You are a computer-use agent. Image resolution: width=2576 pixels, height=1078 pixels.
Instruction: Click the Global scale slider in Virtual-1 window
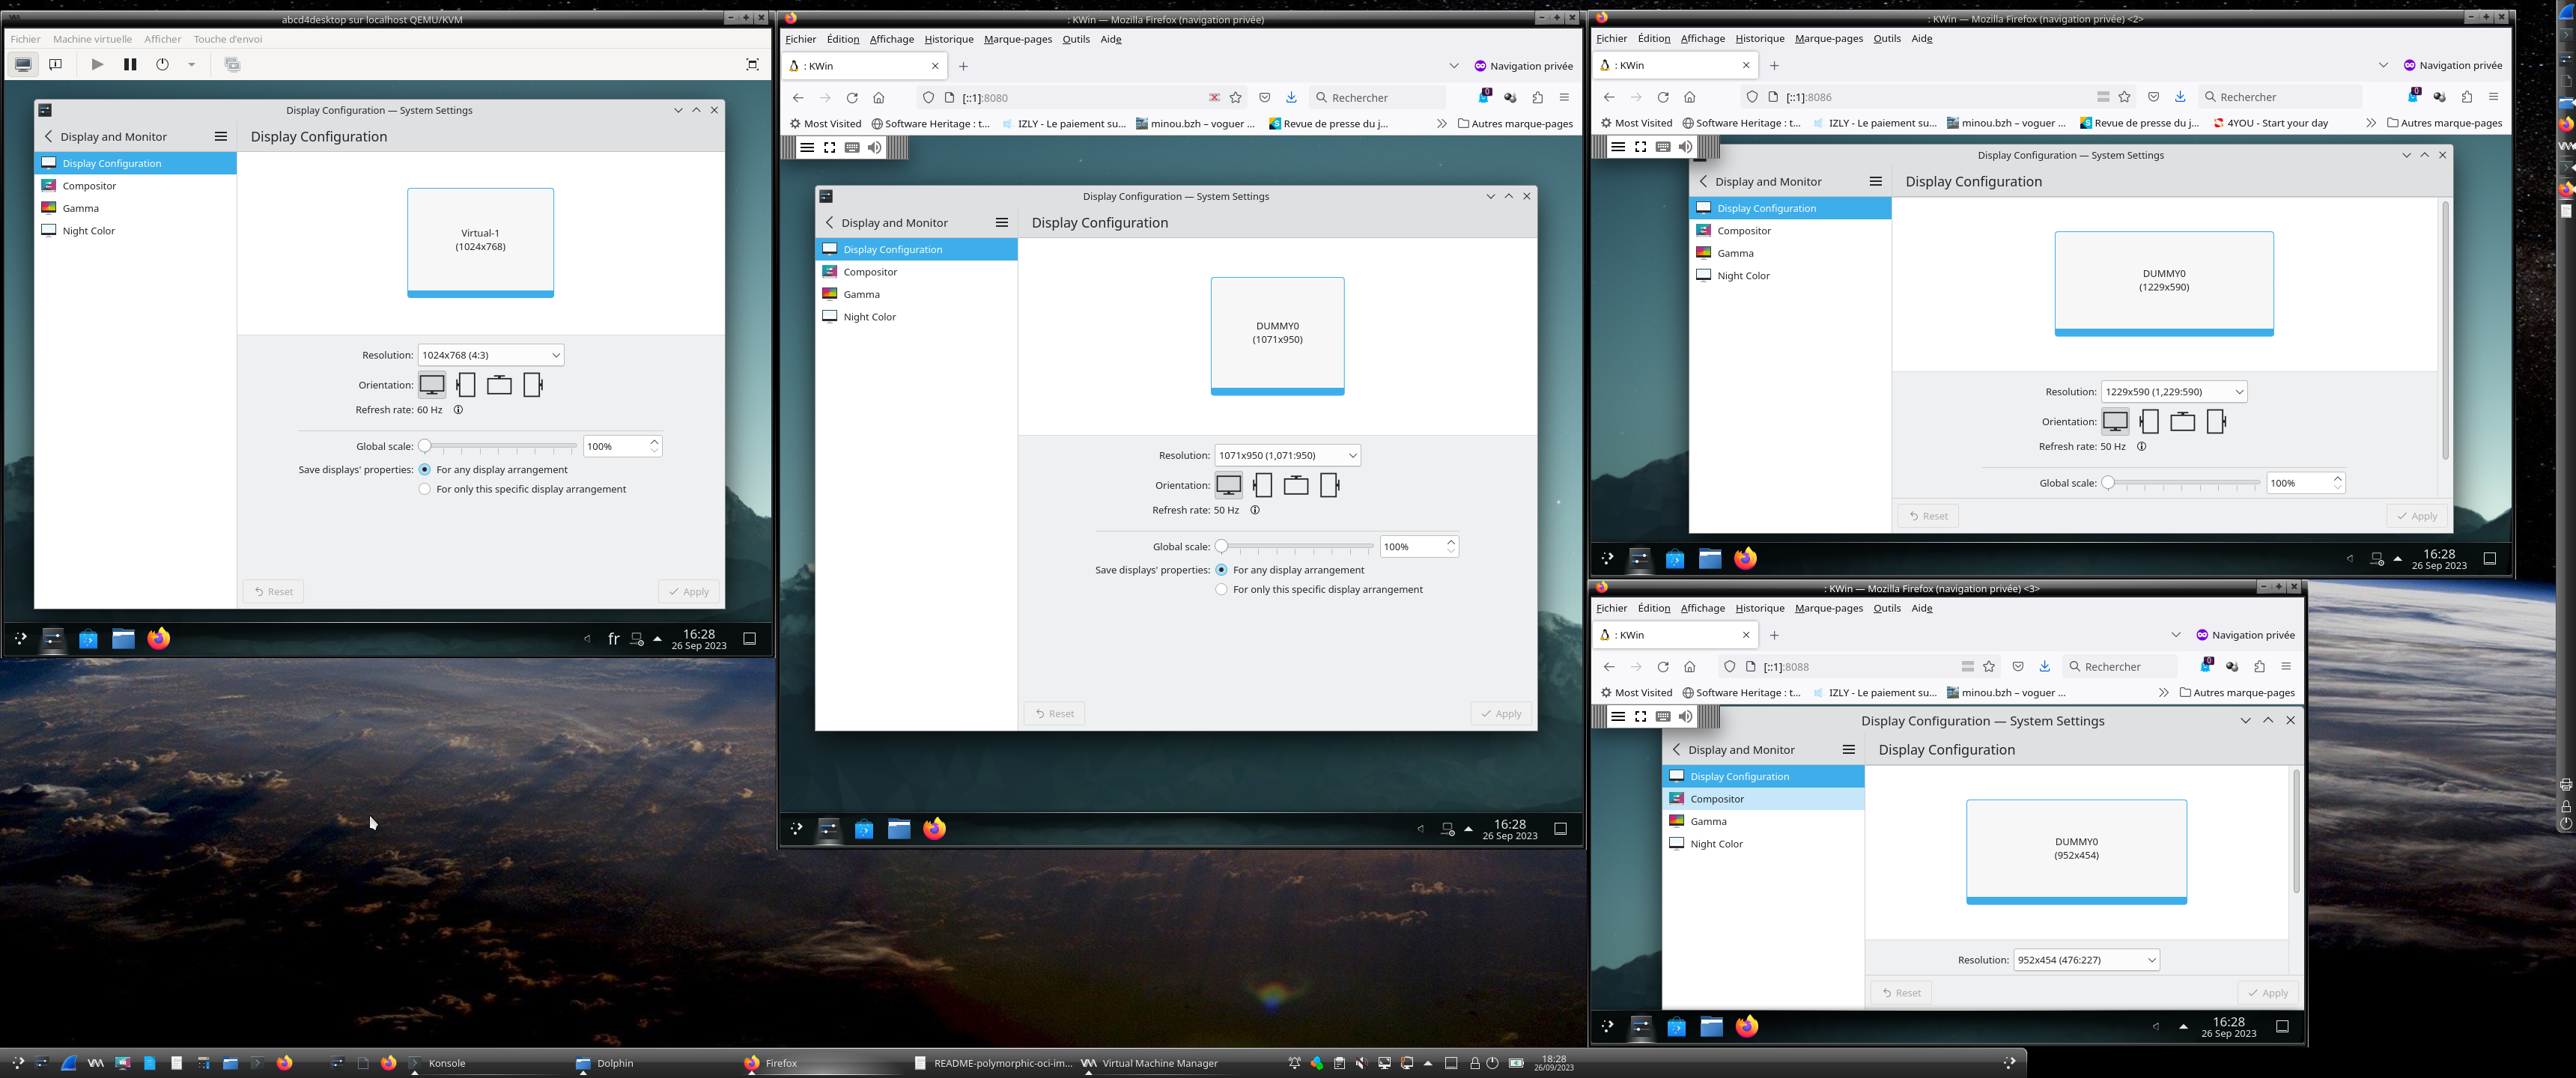click(x=500, y=446)
